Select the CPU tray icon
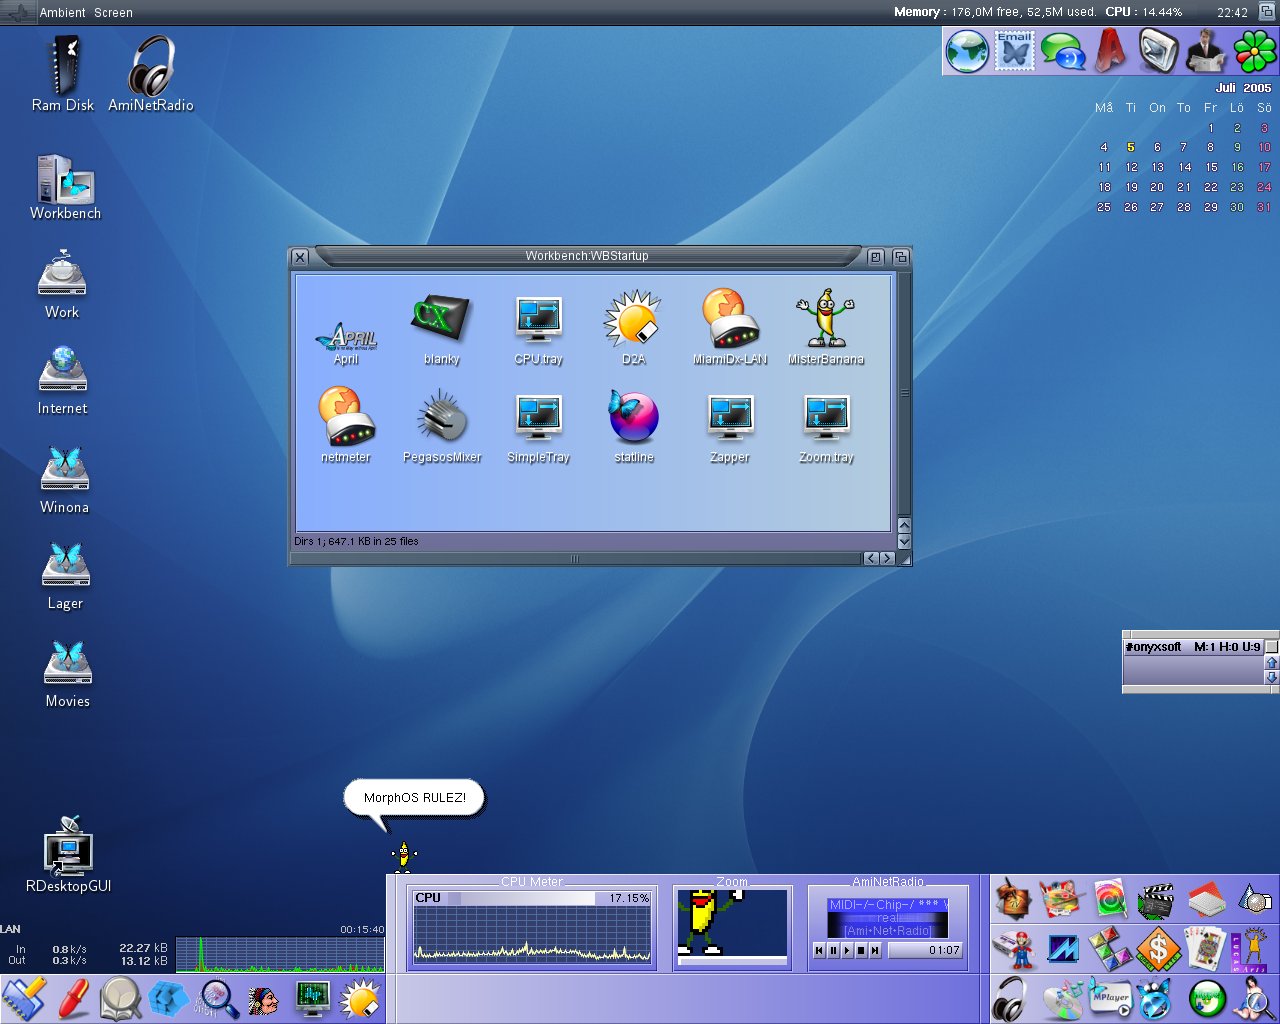The width and height of the screenshot is (1280, 1024). 539,330
